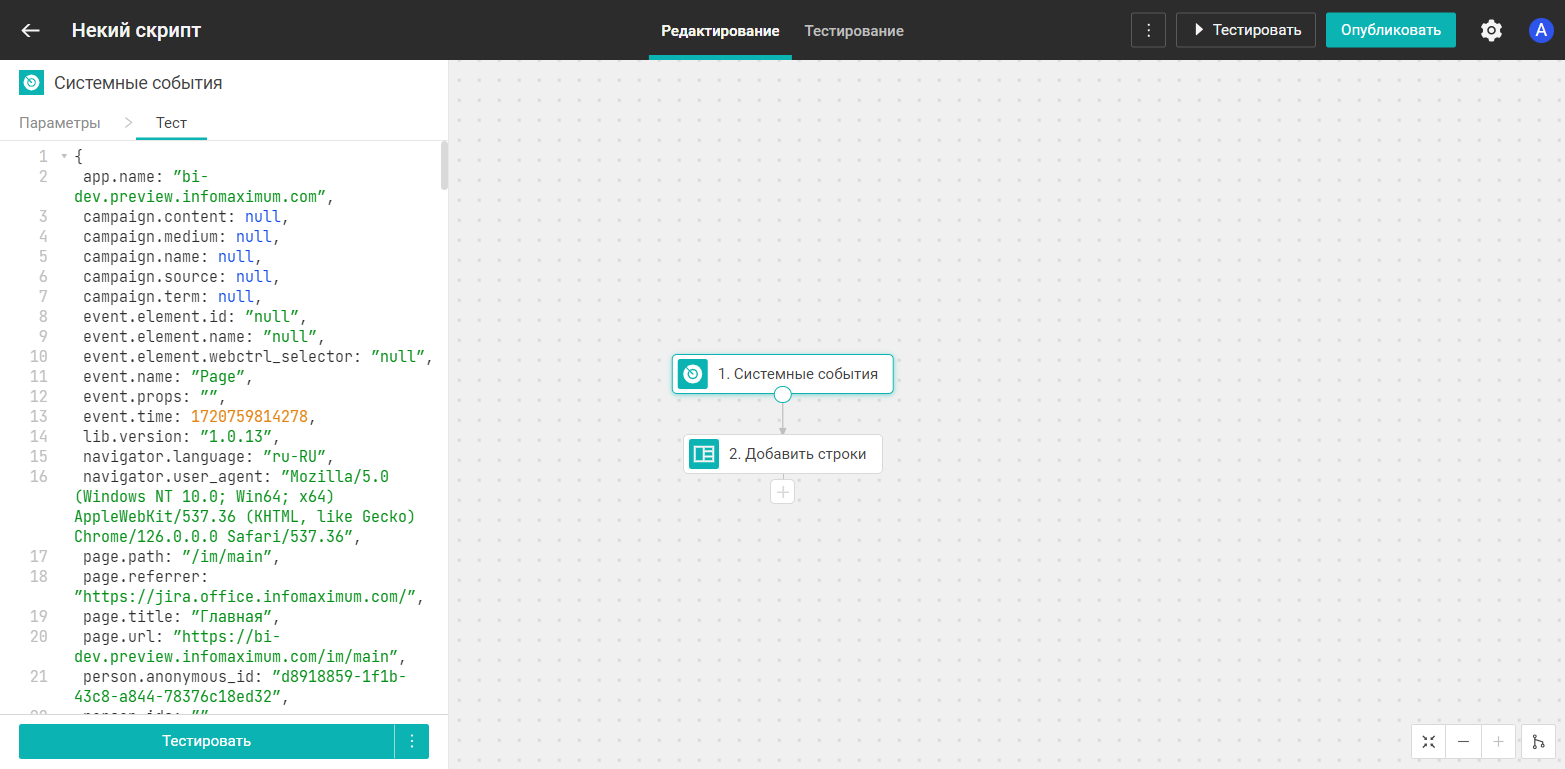Image resolution: width=1565 pixels, height=769 pixels.
Task: Collapse the JSON root with the line 1 triangle
Action: coord(64,157)
